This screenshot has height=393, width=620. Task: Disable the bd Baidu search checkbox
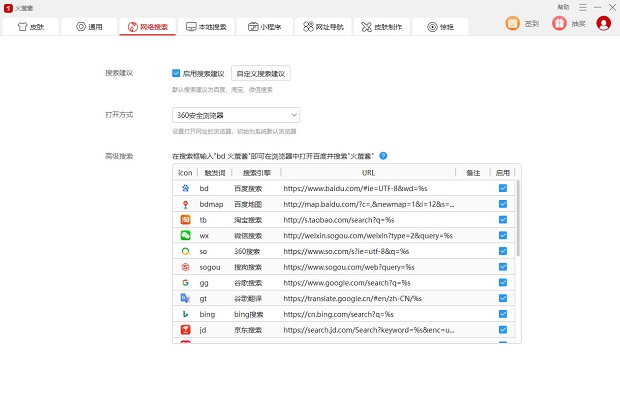(x=503, y=188)
